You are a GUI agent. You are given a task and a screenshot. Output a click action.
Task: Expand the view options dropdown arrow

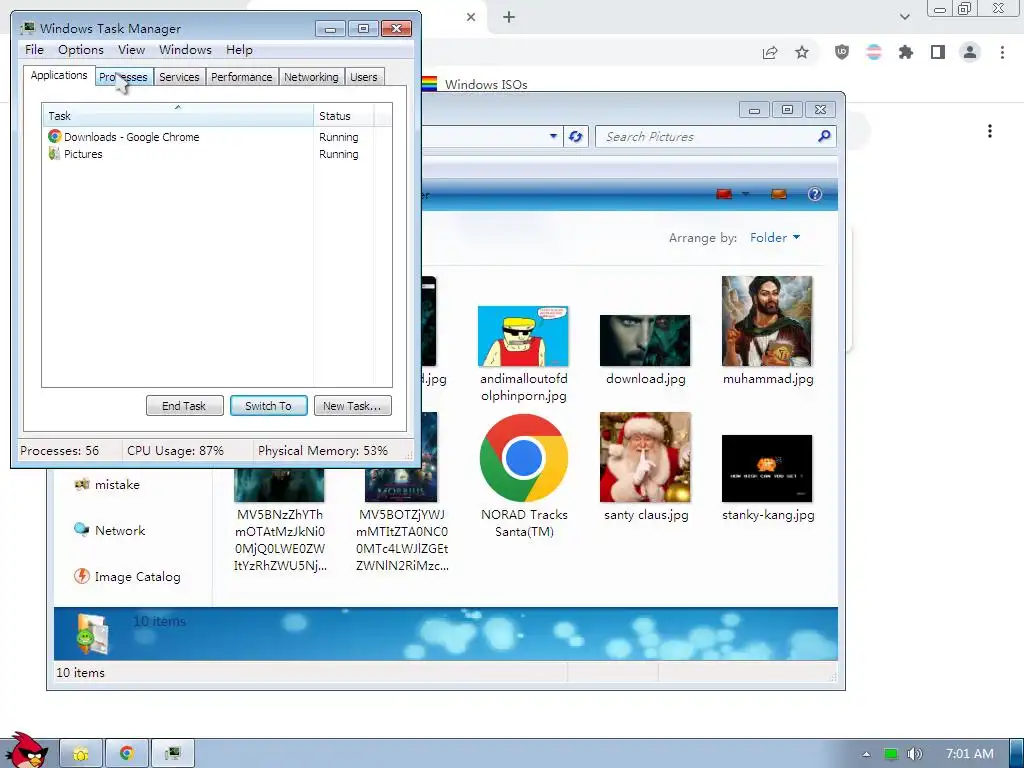[745, 194]
